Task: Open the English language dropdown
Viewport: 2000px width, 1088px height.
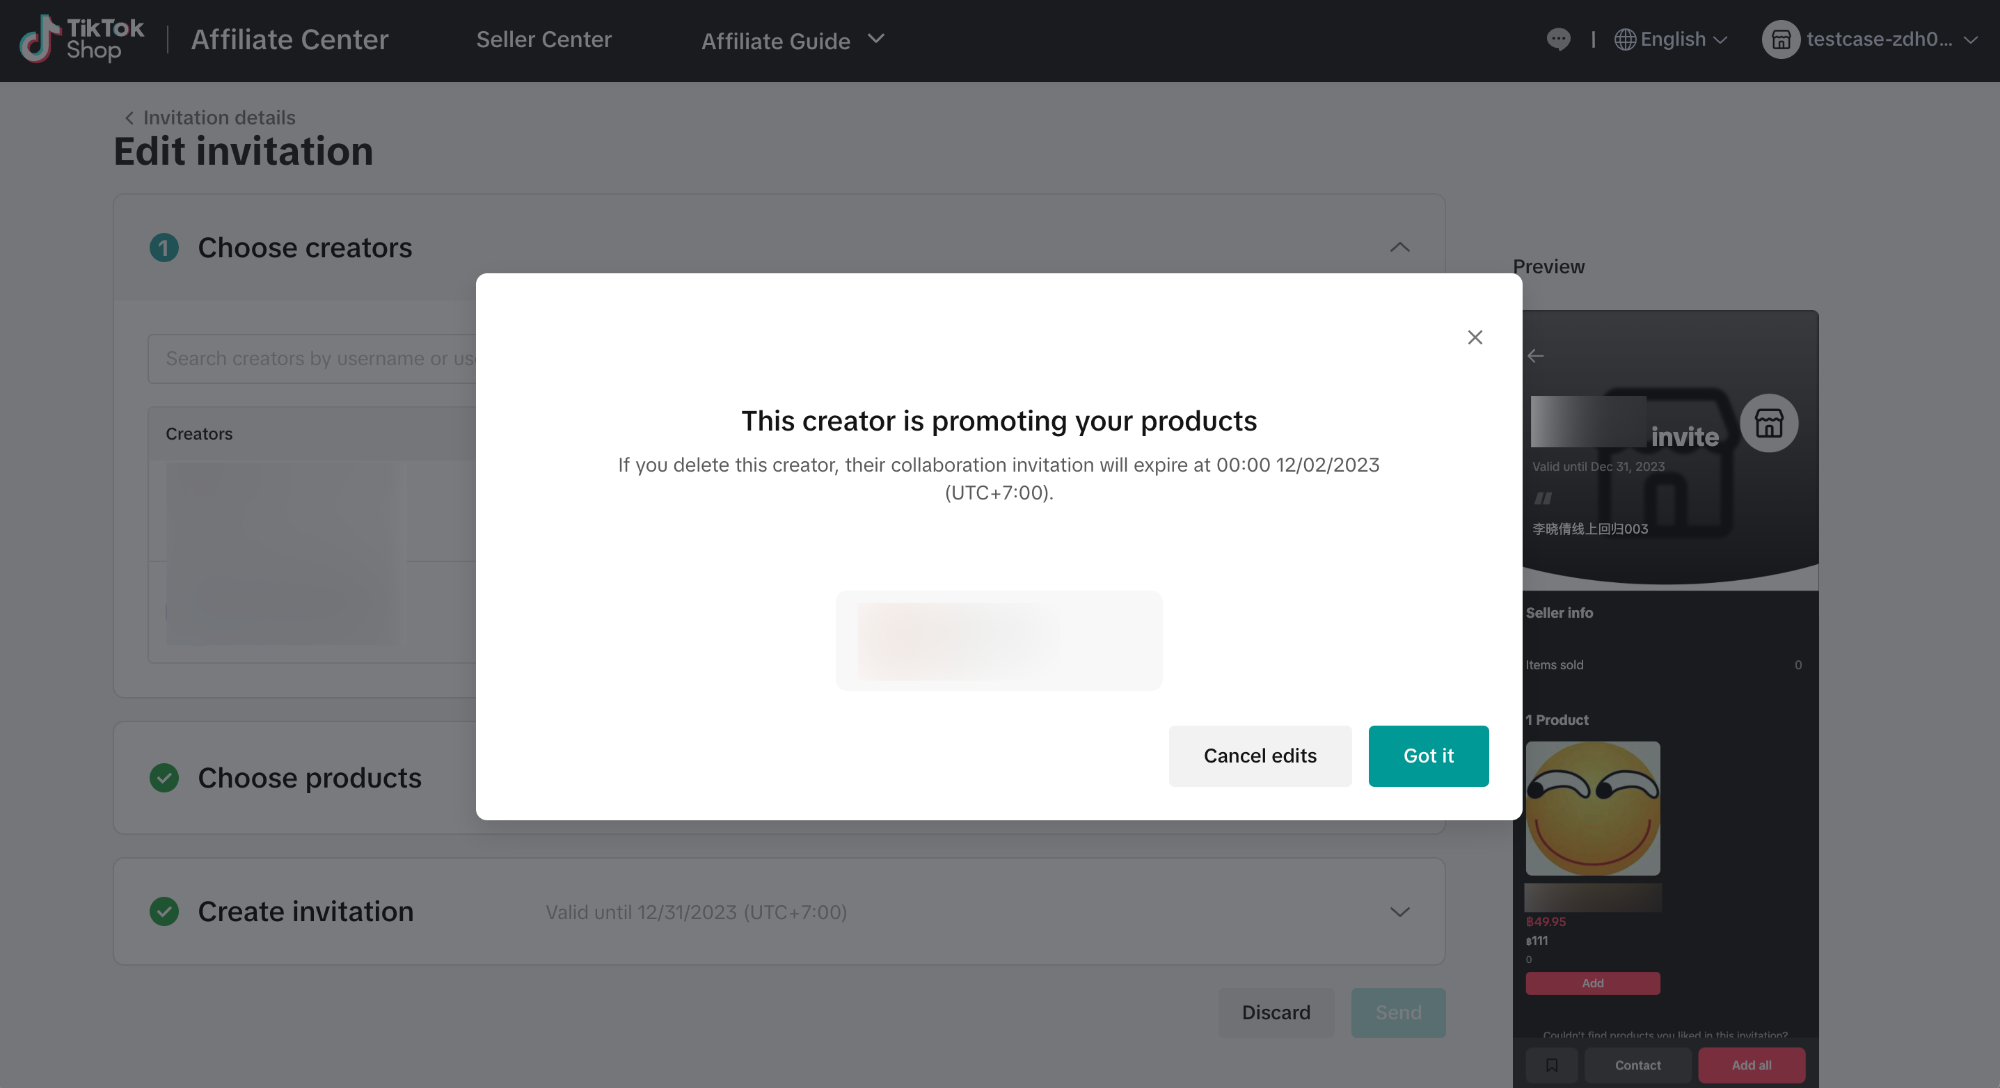Action: click(1671, 39)
